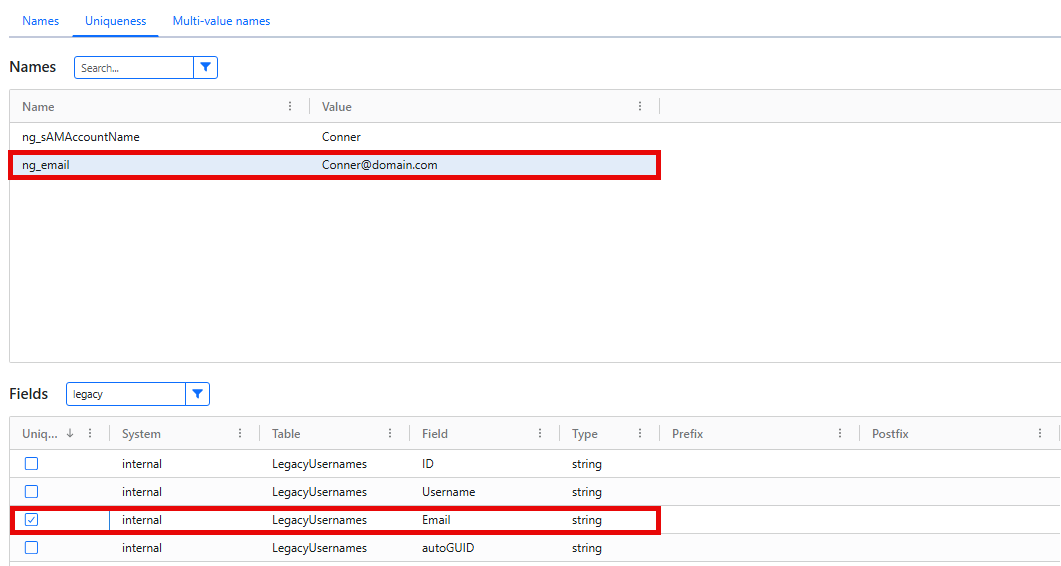Sort Fields grid by Type column header
This screenshot has width=1061, height=566.
[x=585, y=434]
